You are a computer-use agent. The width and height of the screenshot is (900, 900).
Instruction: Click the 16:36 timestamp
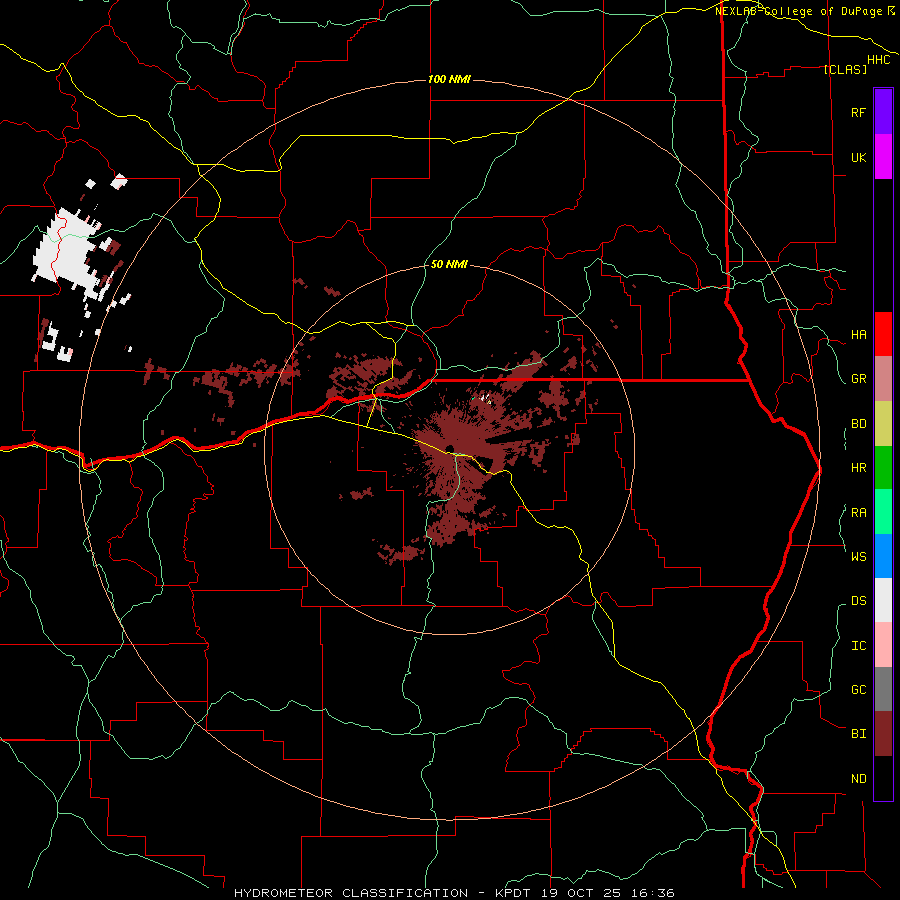[654, 893]
